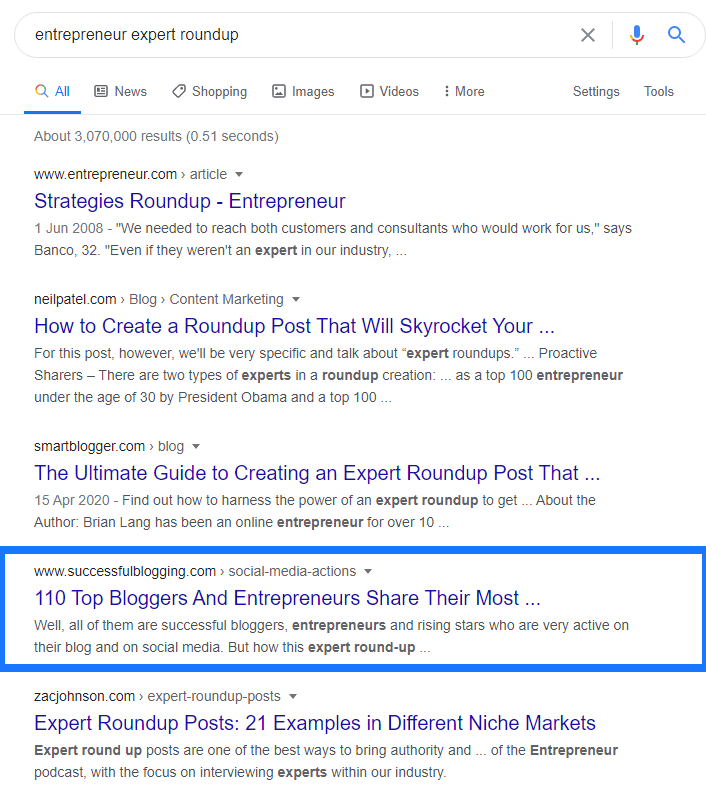
Task: Open the Shopping results tab
Action: point(209,91)
